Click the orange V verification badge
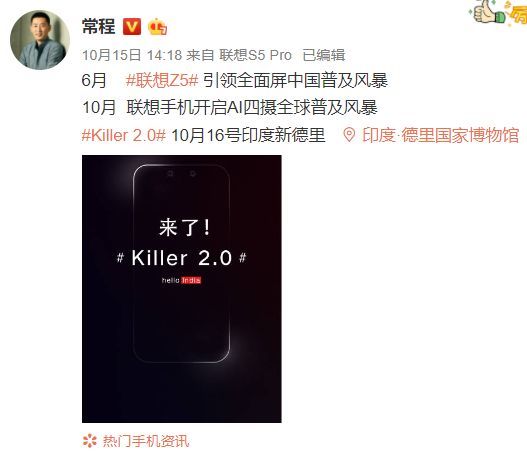527x451 pixels. (132, 27)
